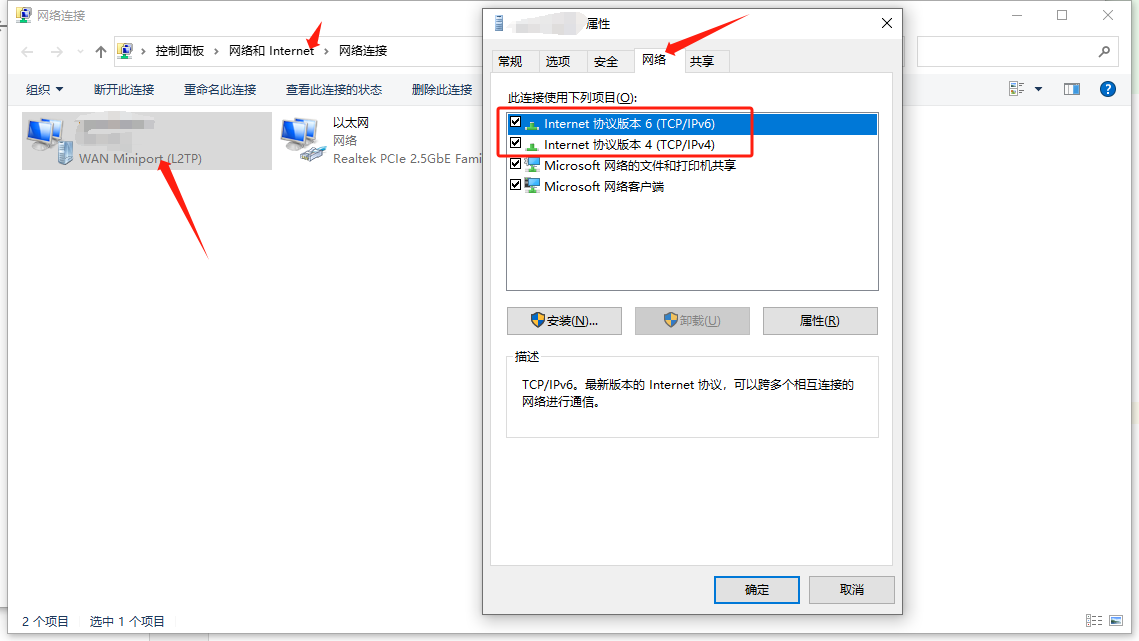Click the change view layout icon
1139x641 pixels.
(1016, 89)
